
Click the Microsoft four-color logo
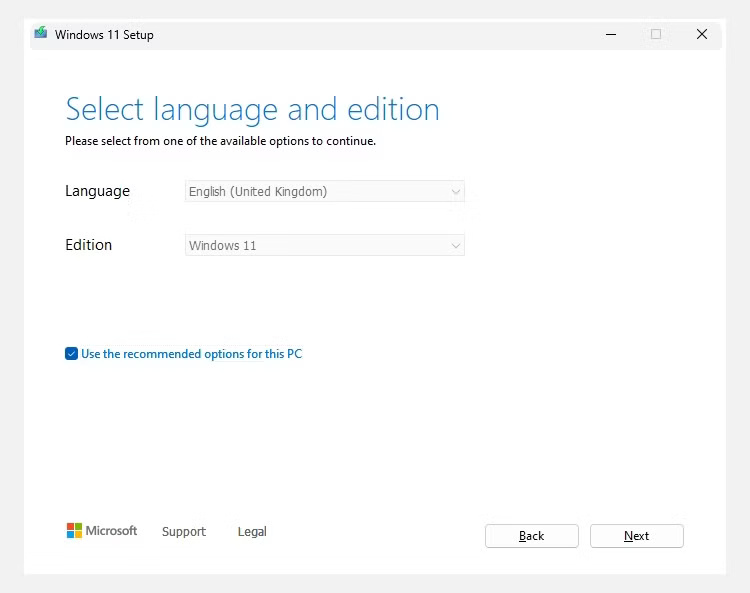pyautogui.click(x=74, y=531)
